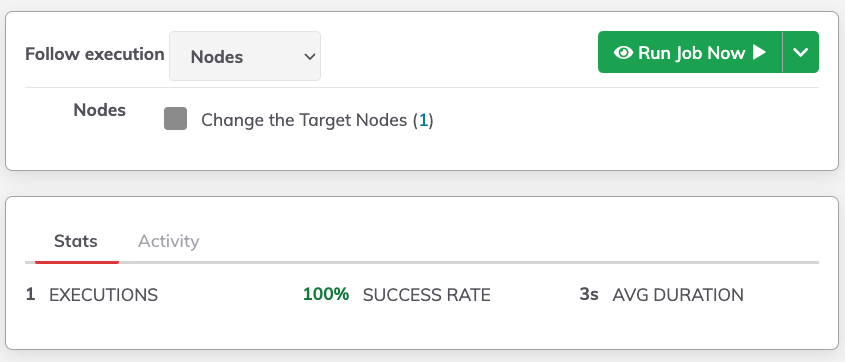The height and width of the screenshot is (362, 845).
Task: Run the job with Run Job Now
Action: coord(690,52)
